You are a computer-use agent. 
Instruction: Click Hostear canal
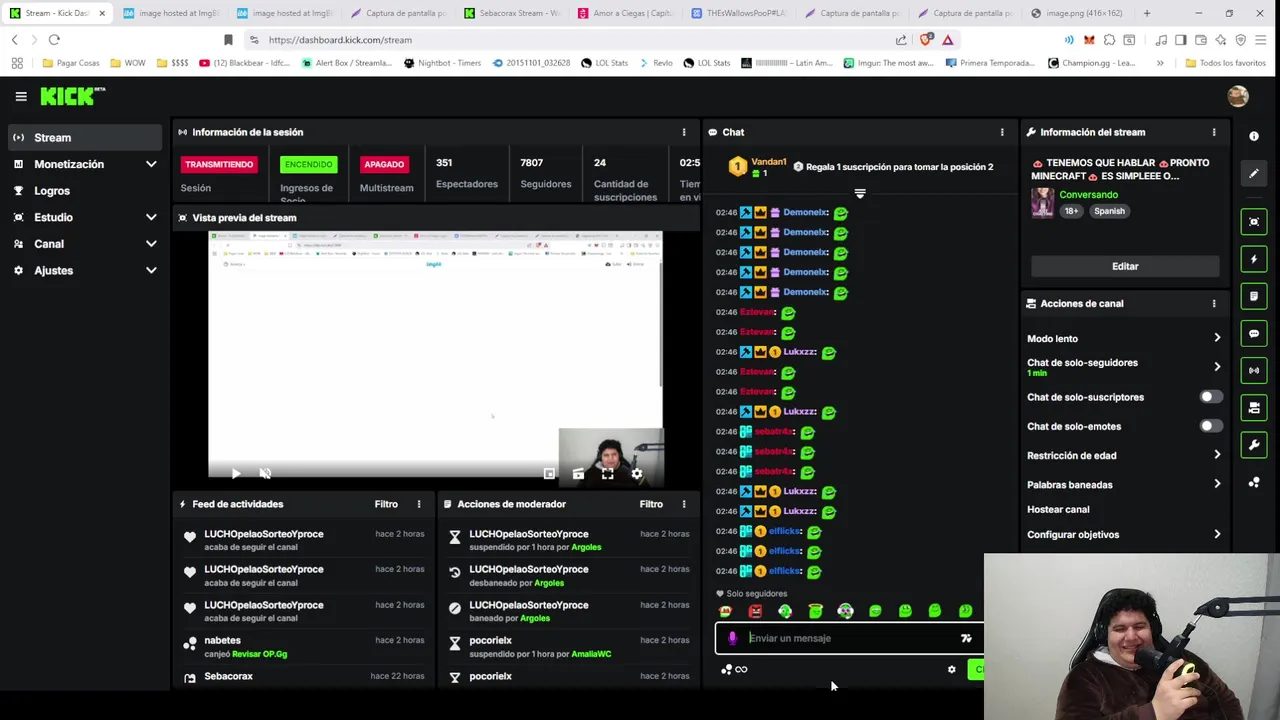pyautogui.click(x=1058, y=509)
